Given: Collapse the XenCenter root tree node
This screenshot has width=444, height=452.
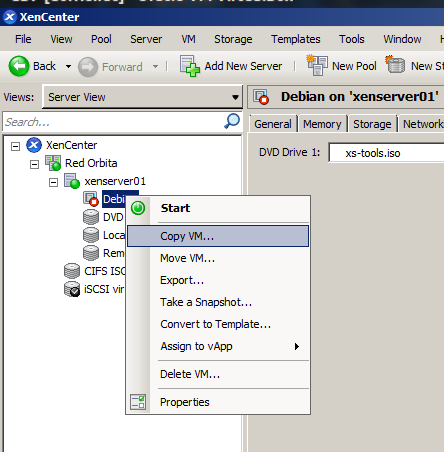Looking at the screenshot, I should click(15, 146).
